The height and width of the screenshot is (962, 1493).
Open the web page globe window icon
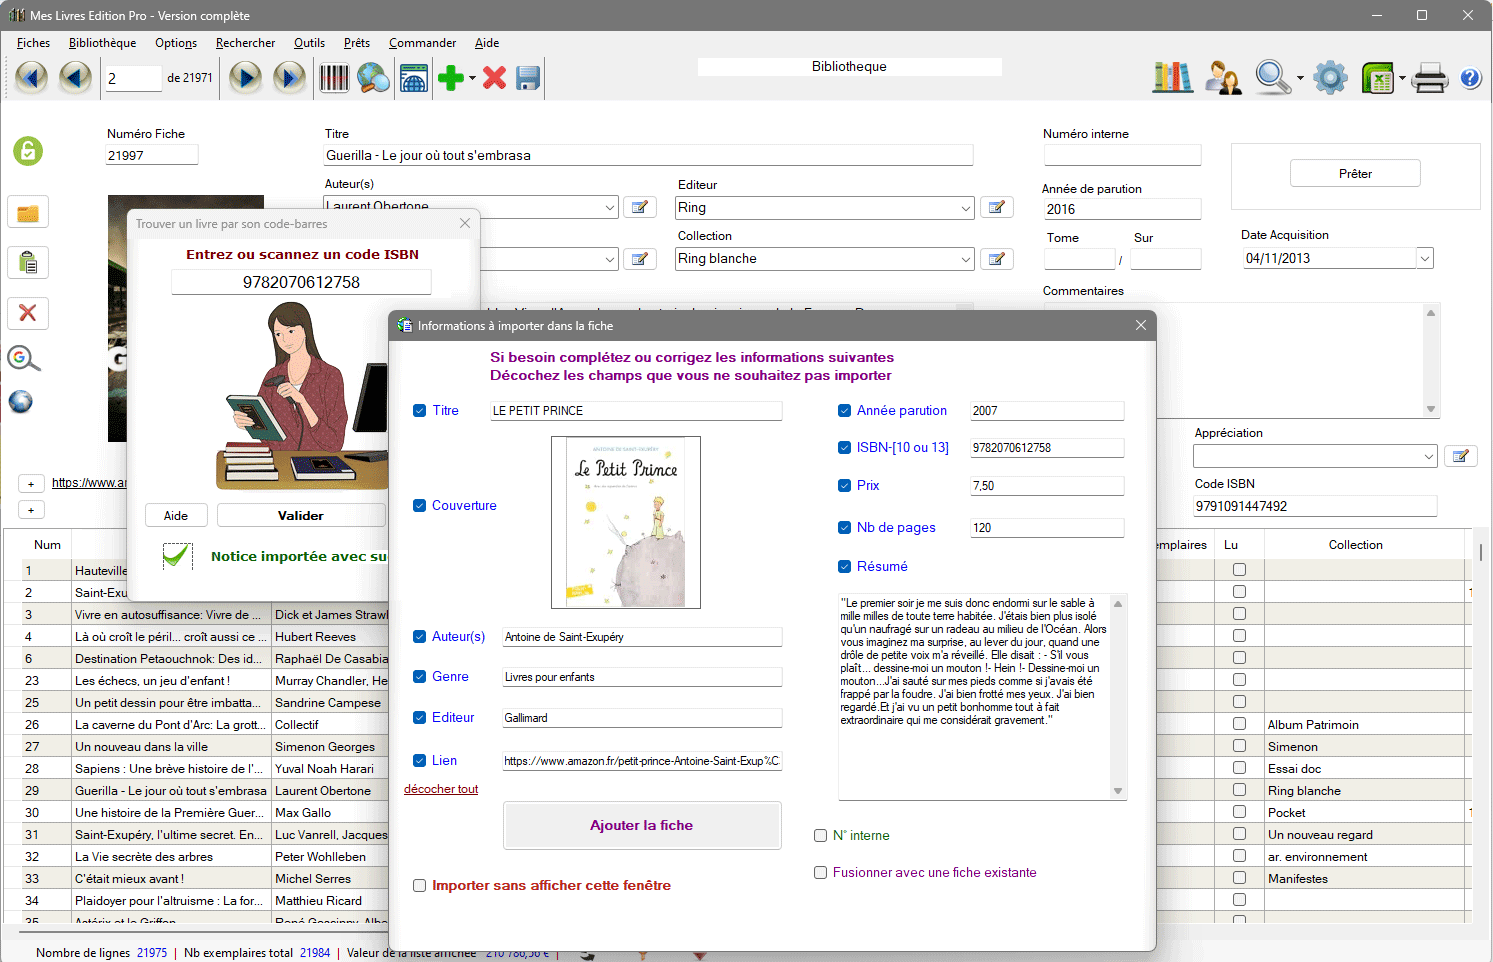pos(413,77)
